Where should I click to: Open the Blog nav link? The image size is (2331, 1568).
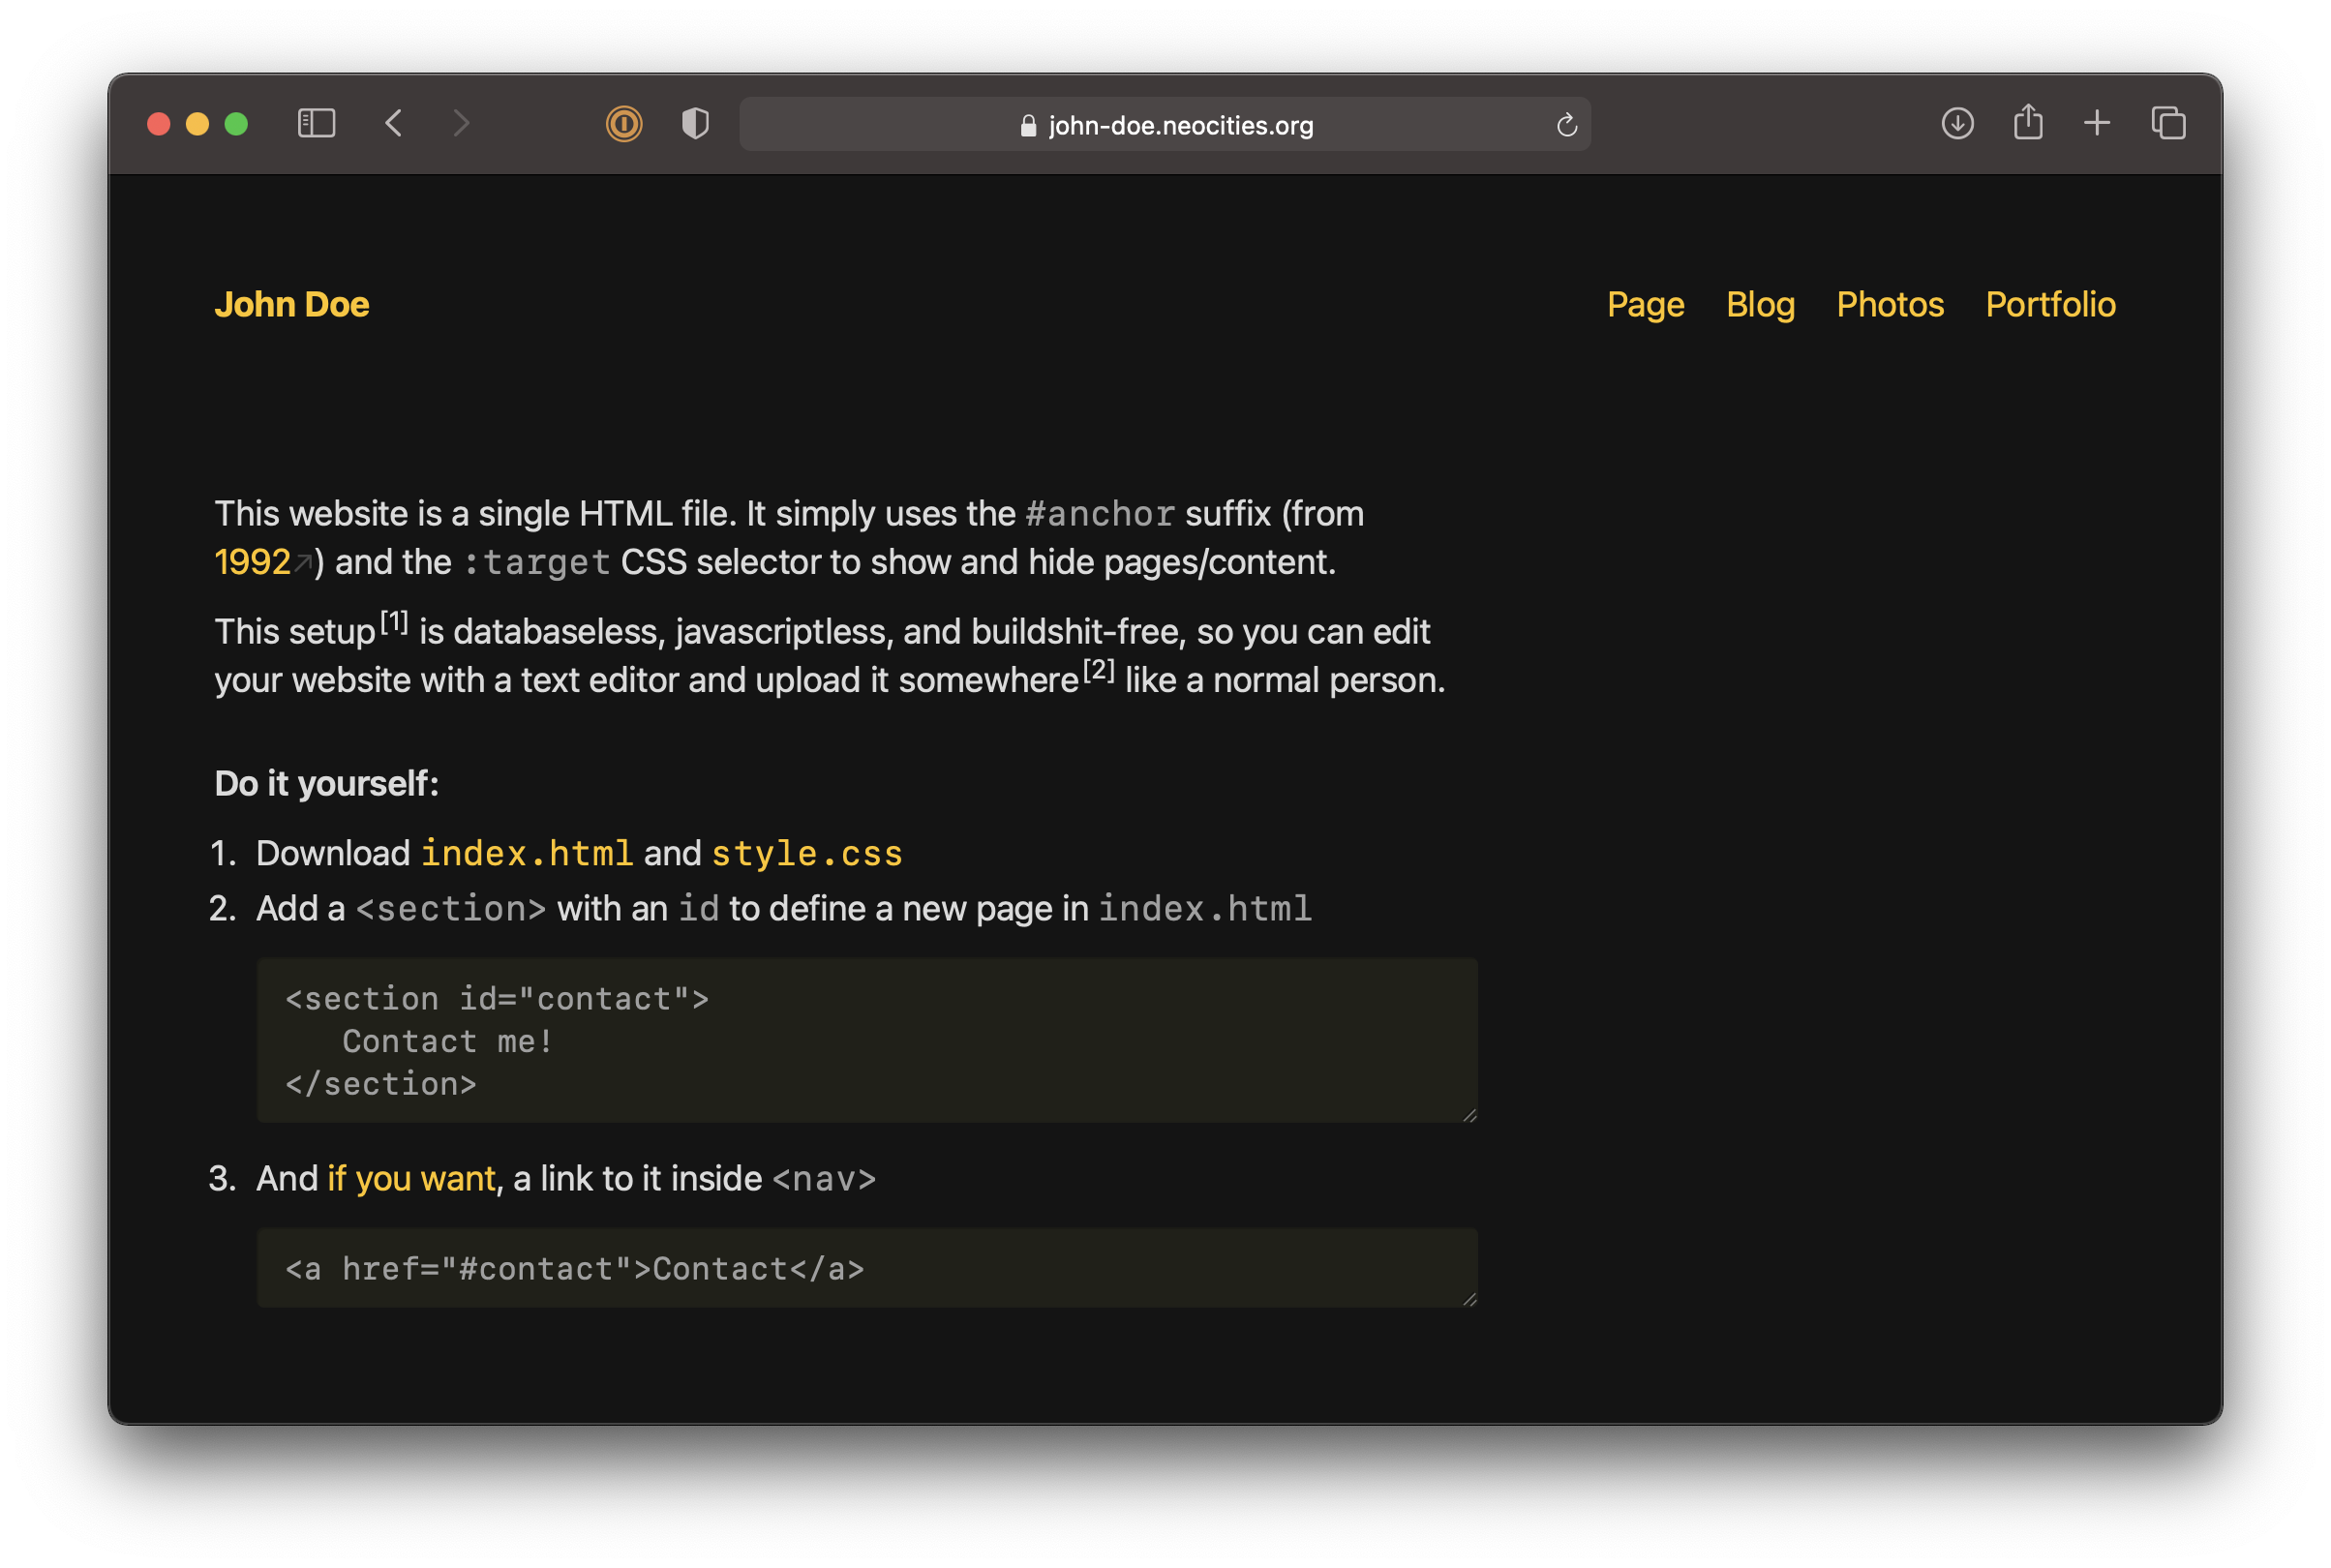click(x=1760, y=304)
